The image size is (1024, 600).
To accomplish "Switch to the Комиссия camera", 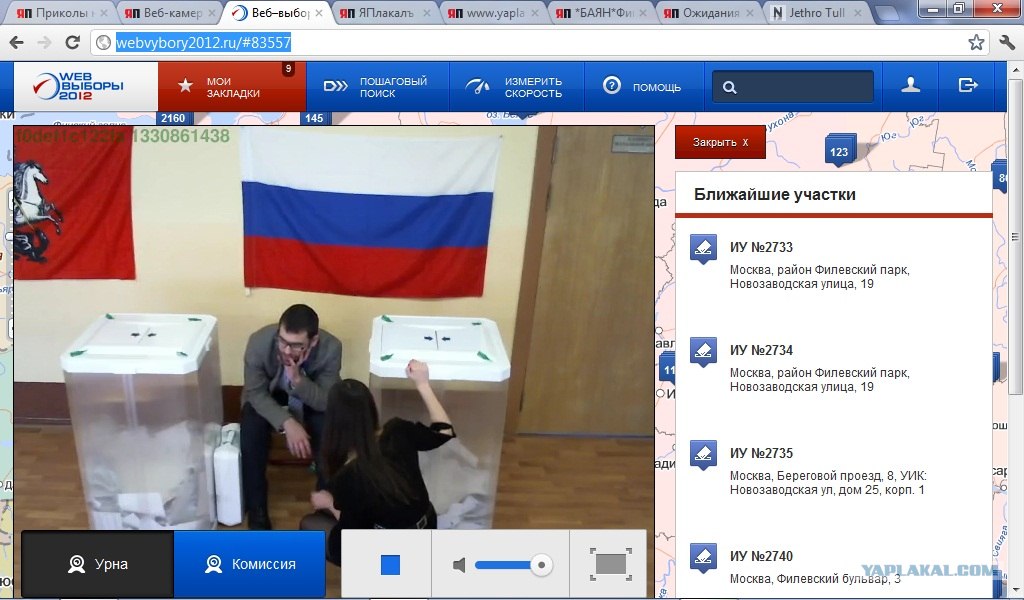I will (x=250, y=563).
